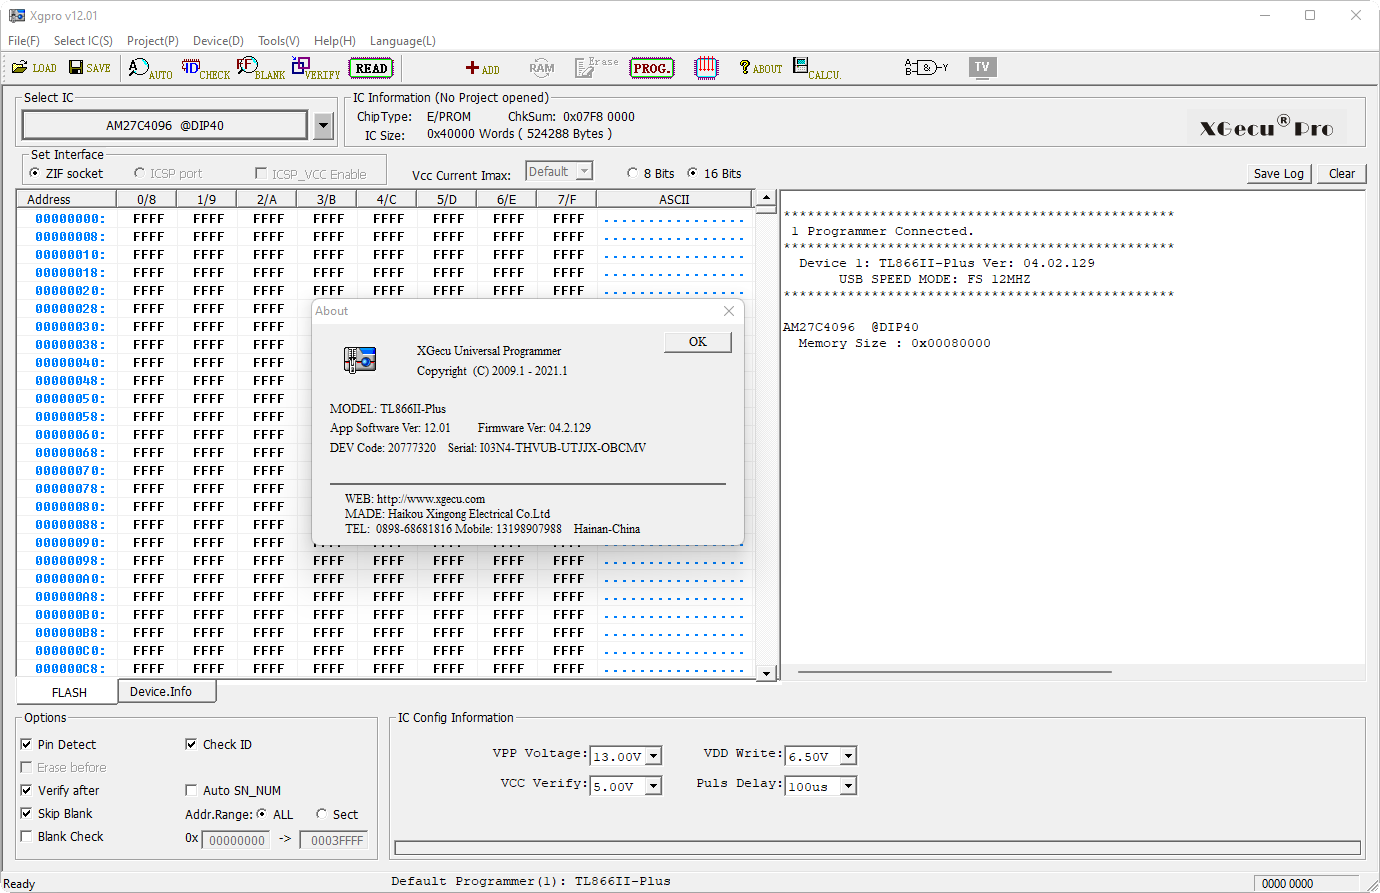1380x893 pixels.
Task: Select the ZIF socket radio button
Action: [35, 173]
